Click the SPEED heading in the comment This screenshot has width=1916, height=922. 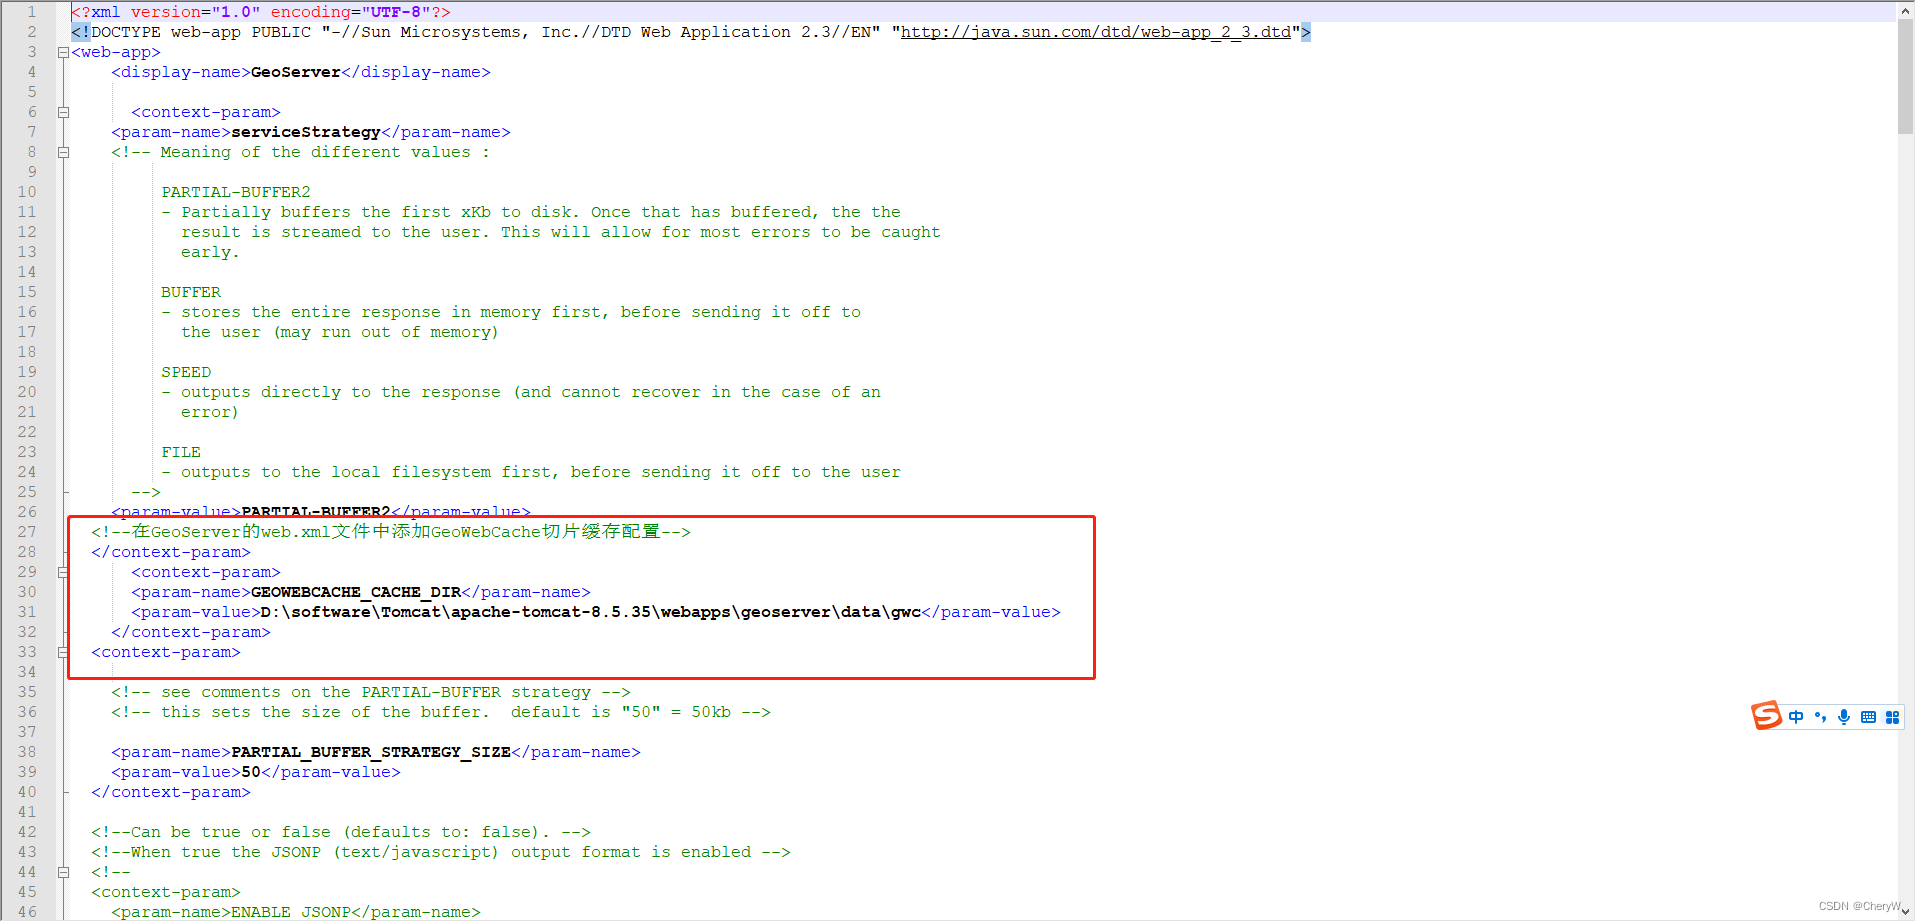[x=186, y=372]
